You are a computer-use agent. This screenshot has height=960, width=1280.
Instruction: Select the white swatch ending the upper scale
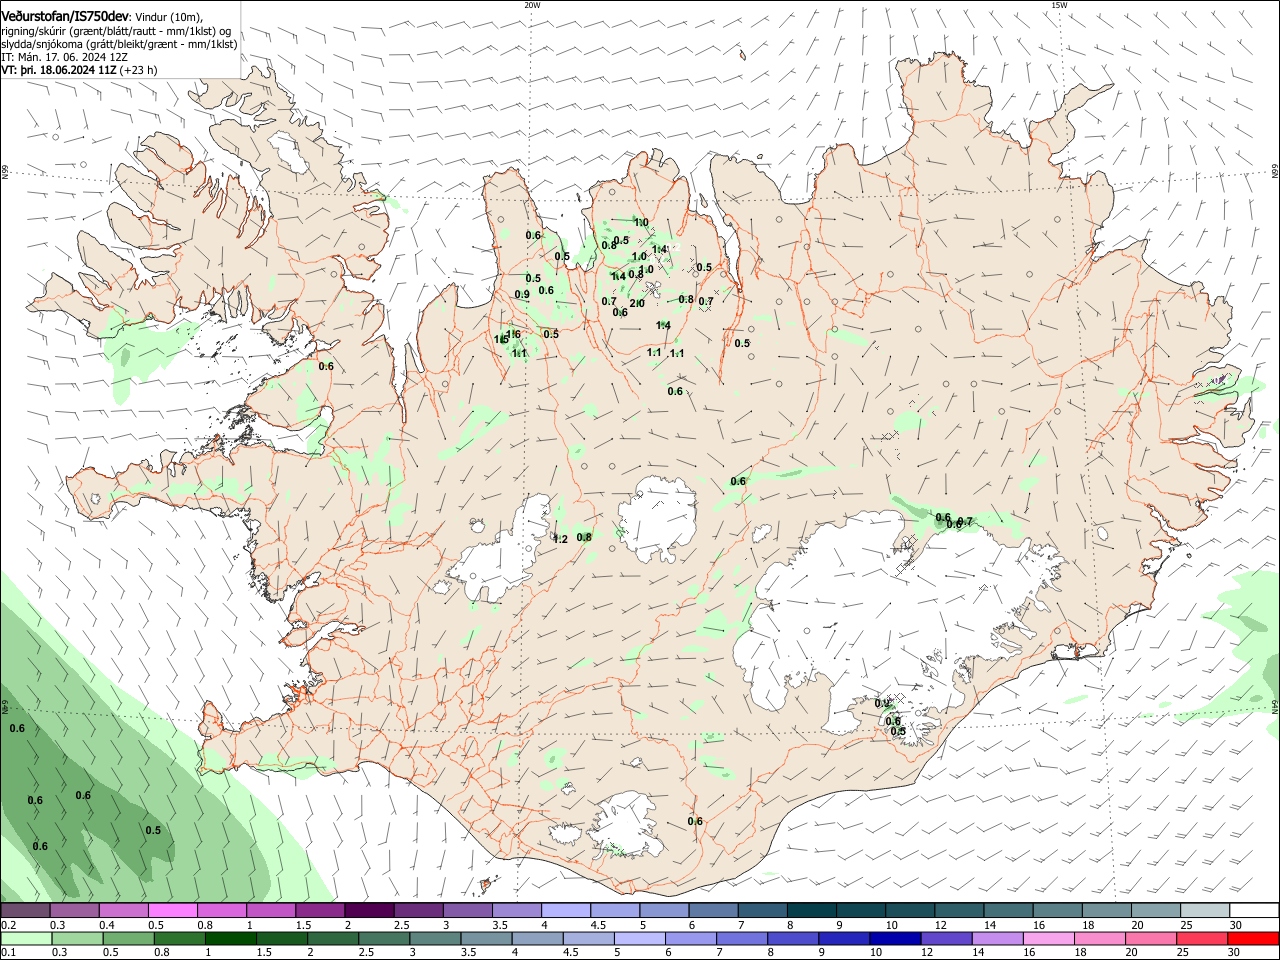click(1254, 911)
